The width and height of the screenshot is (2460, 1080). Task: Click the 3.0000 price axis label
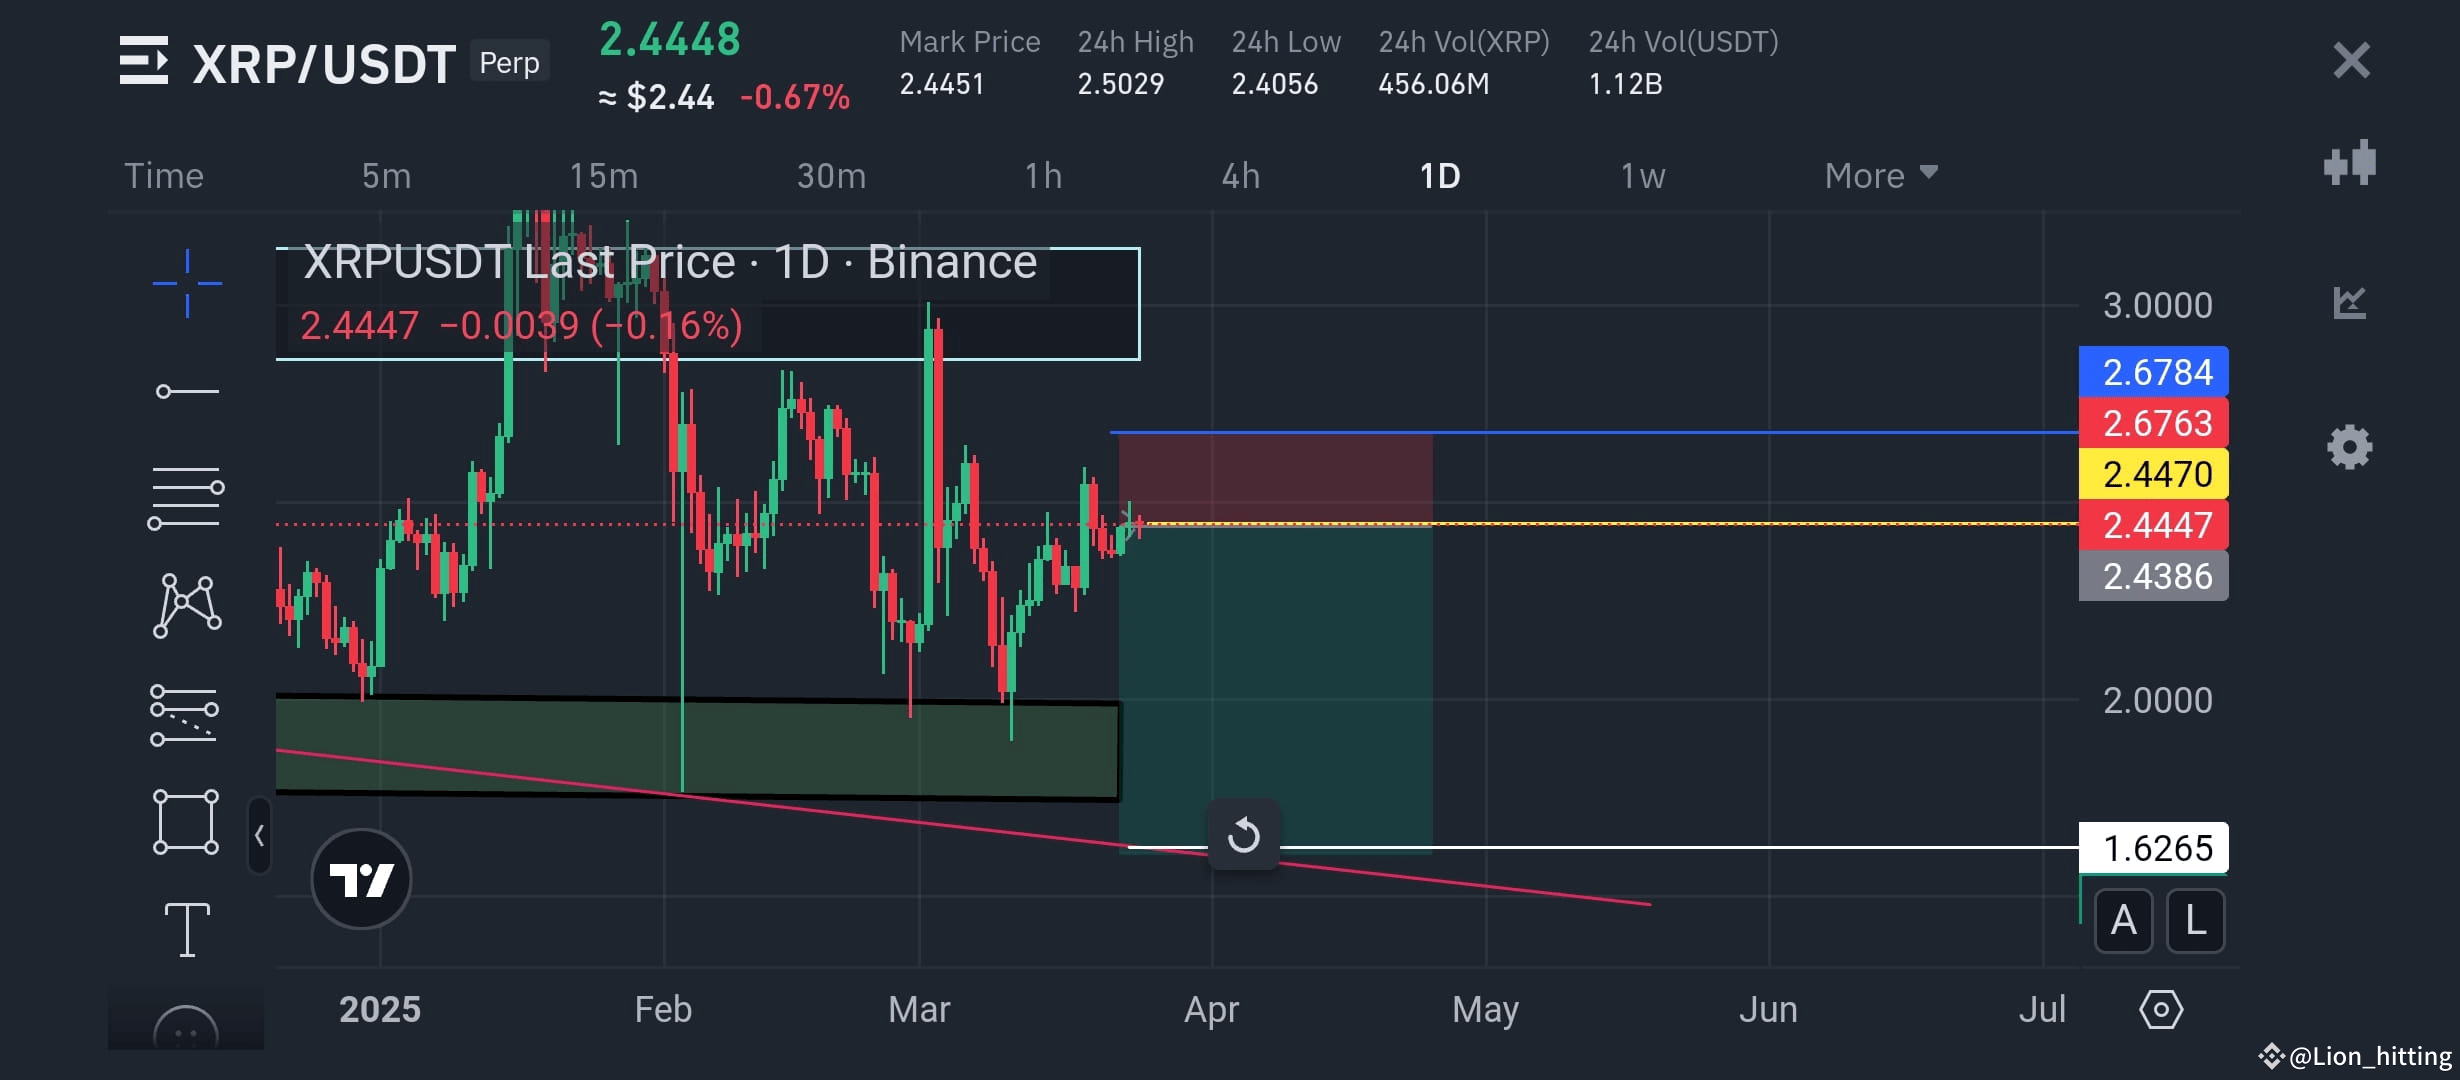tap(2157, 306)
